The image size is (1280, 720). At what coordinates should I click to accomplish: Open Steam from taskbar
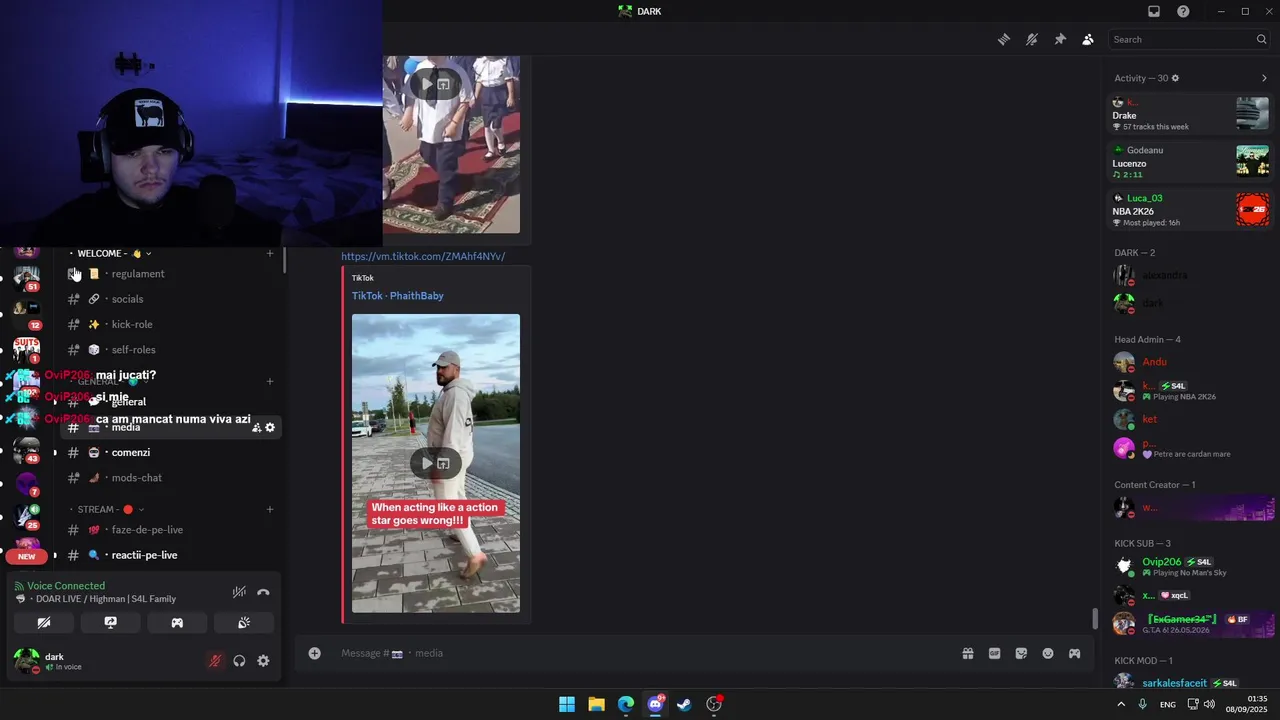pyautogui.click(x=684, y=704)
